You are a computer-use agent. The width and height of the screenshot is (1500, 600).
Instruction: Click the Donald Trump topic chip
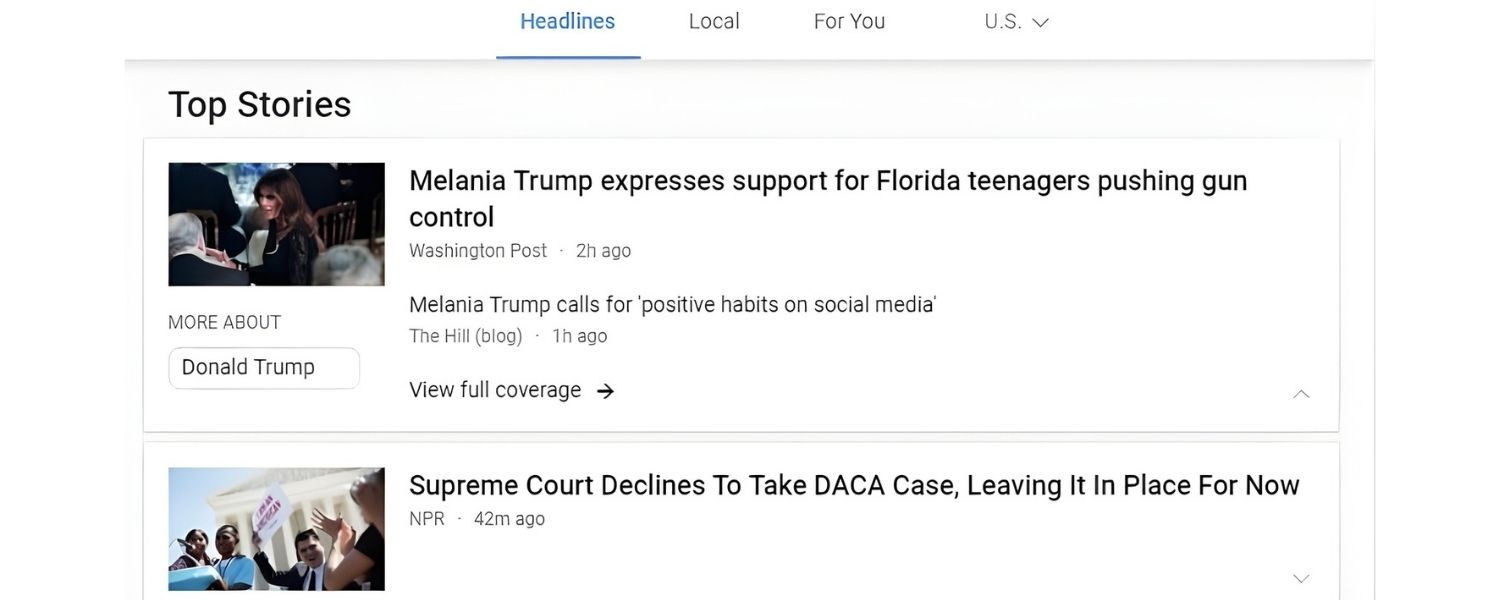(263, 367)
